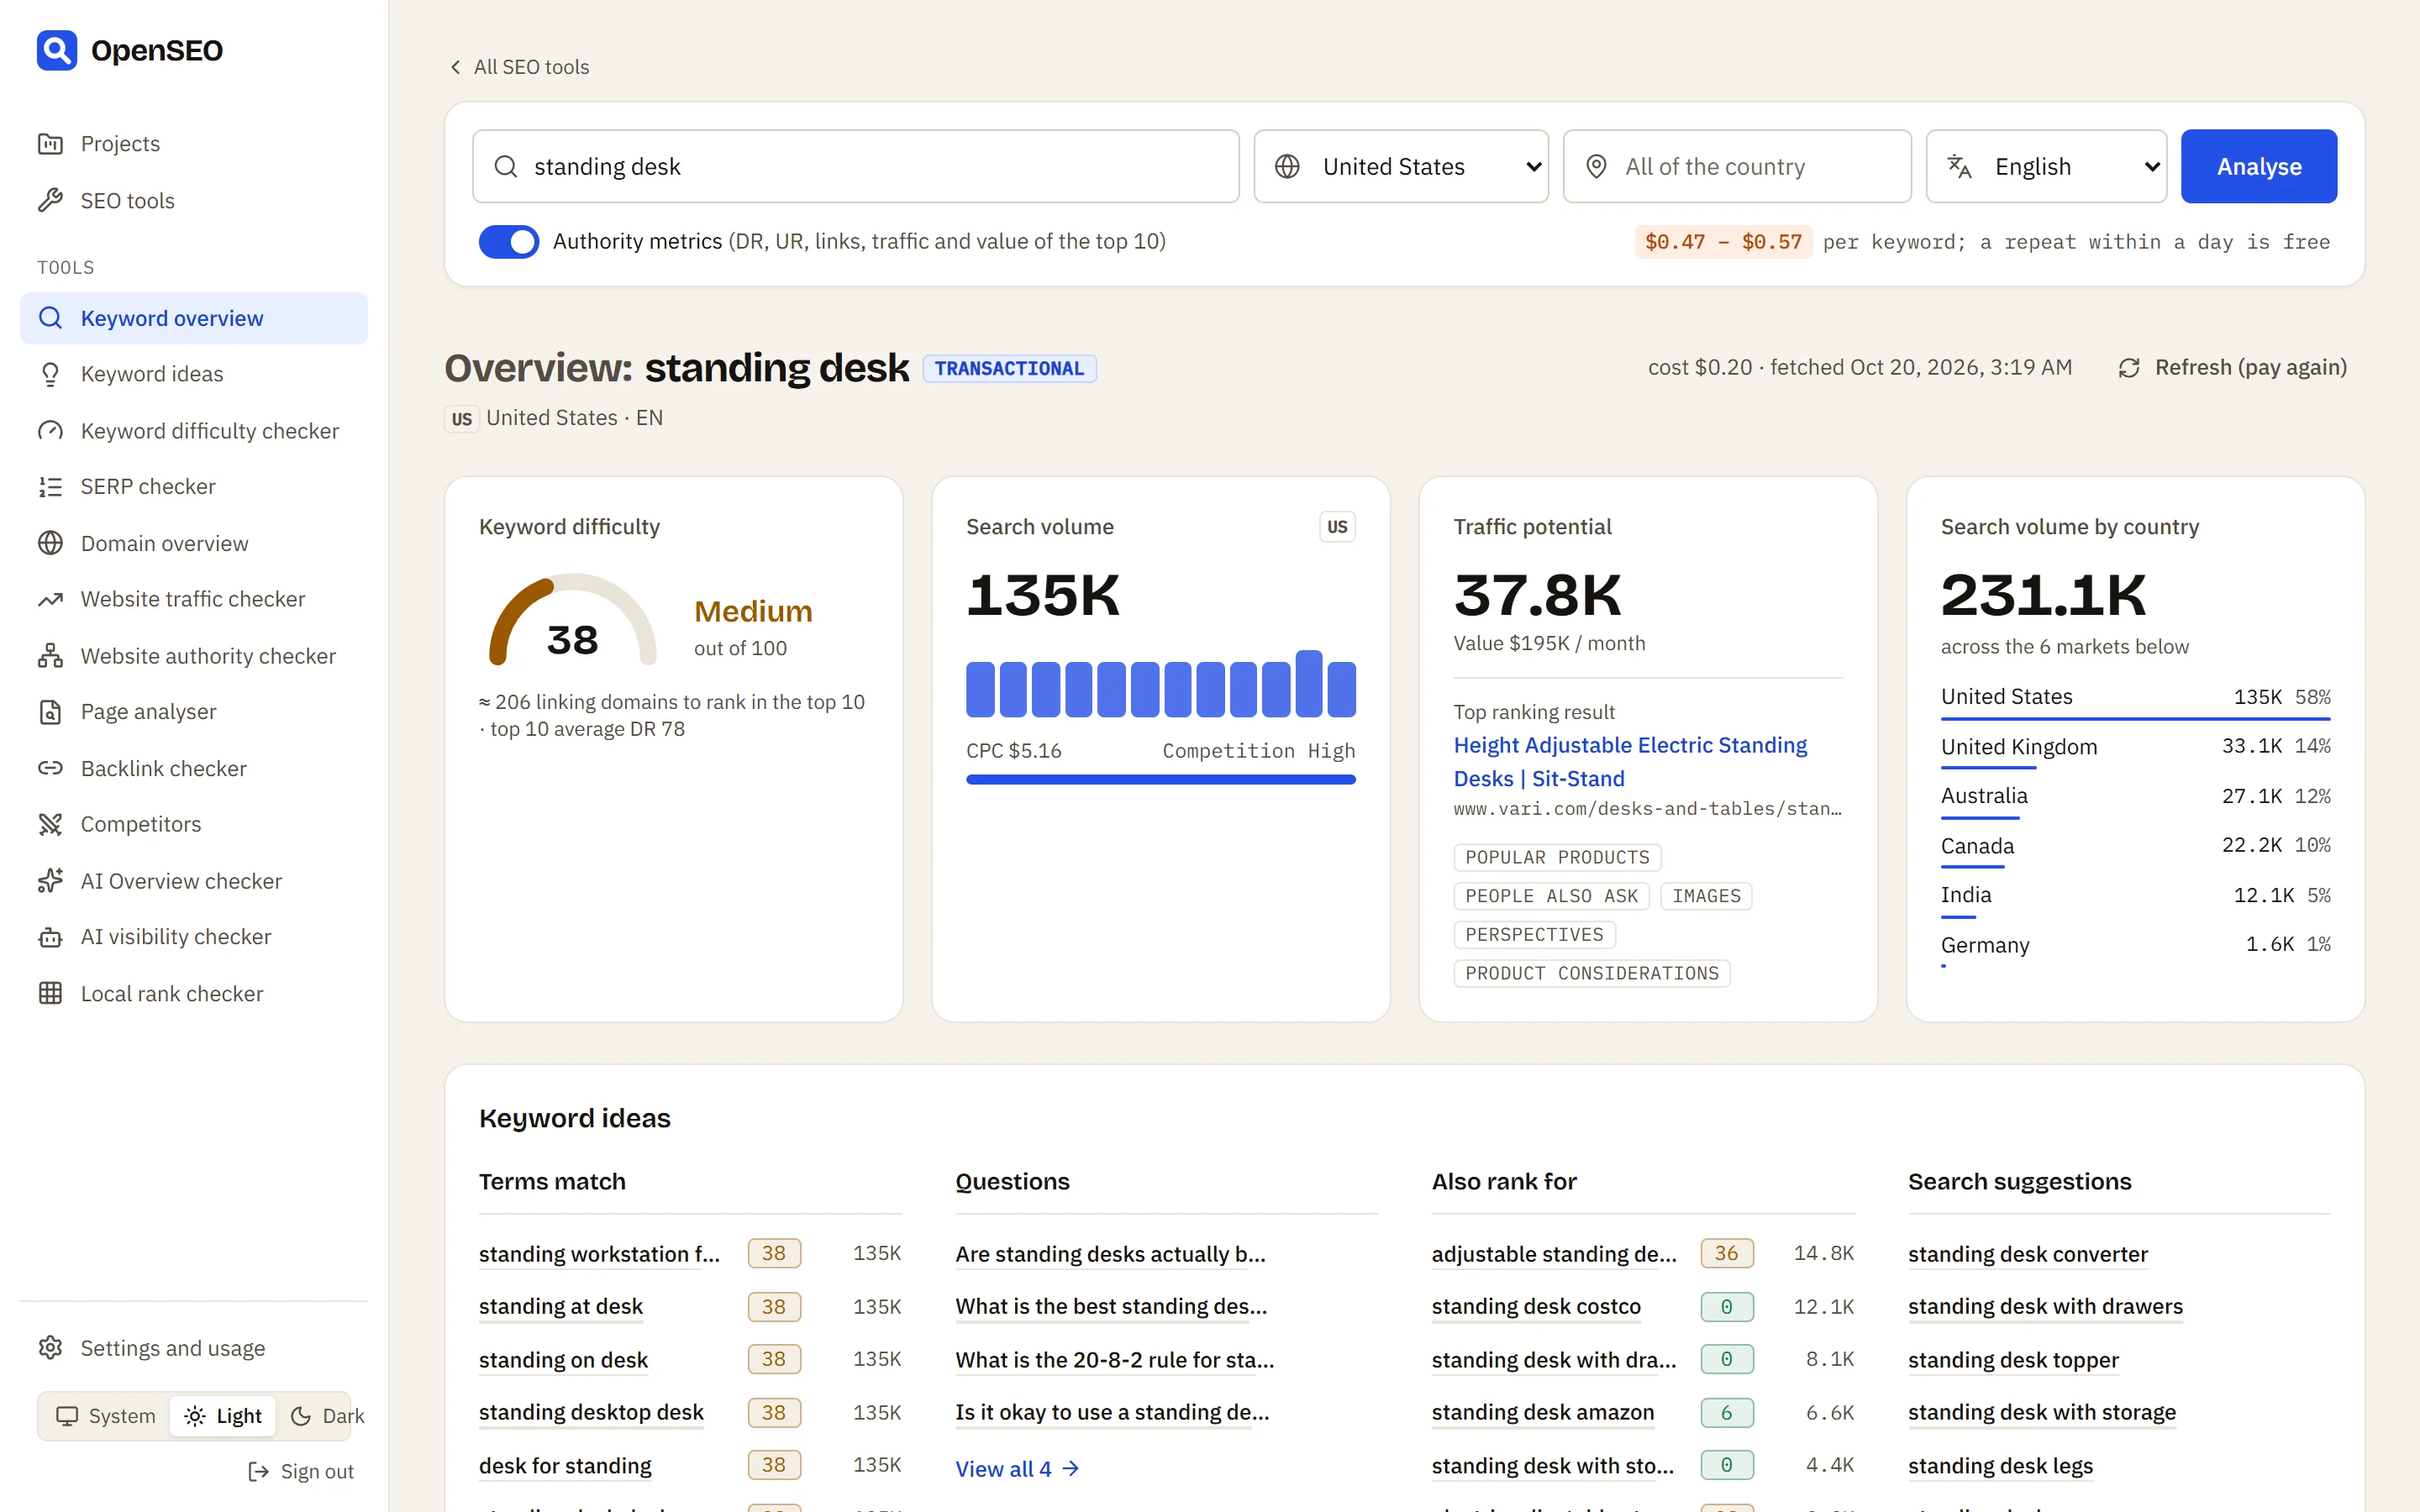Screen dimensions: 2420x1512
Task: Click the keyword difficulty gauge showing 38
Action: point(572,620)
